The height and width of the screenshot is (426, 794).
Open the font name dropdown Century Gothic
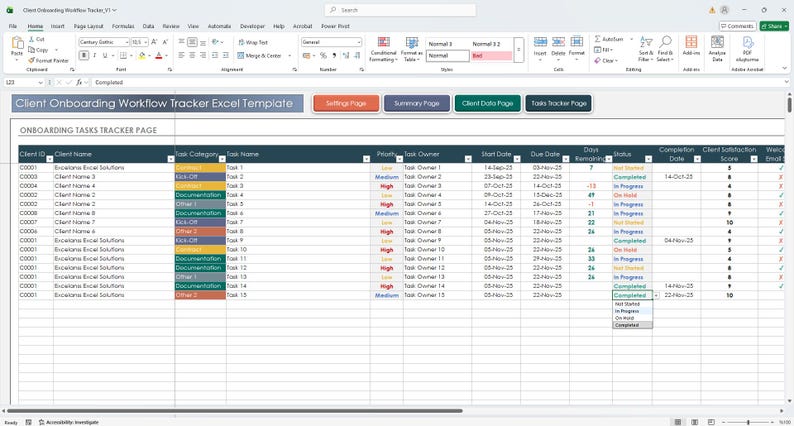coord(126,42)
